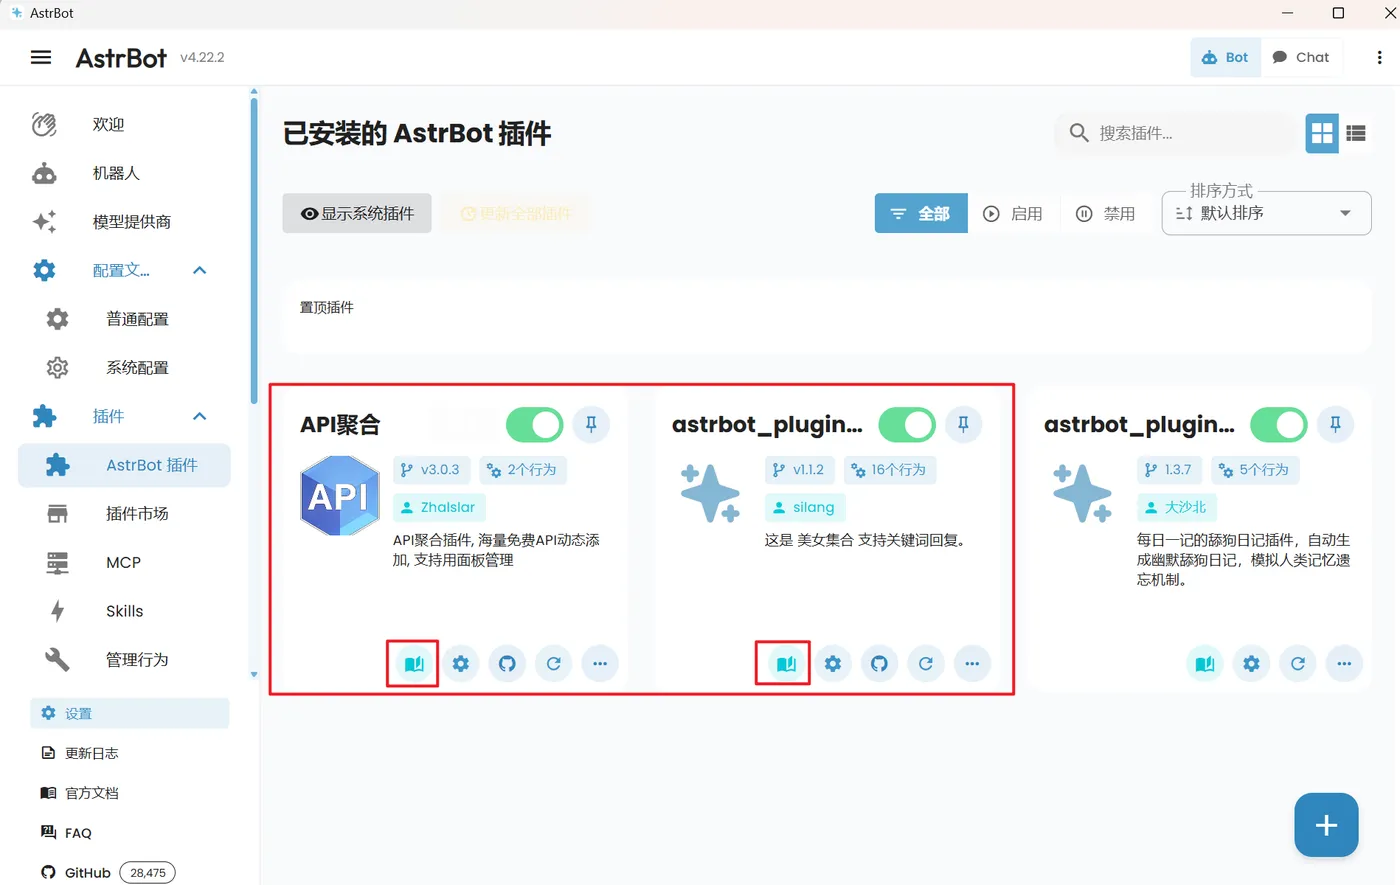Filter plugins by 禁用
This screenshot has height=885, width=1400.
coord(1106,213)
